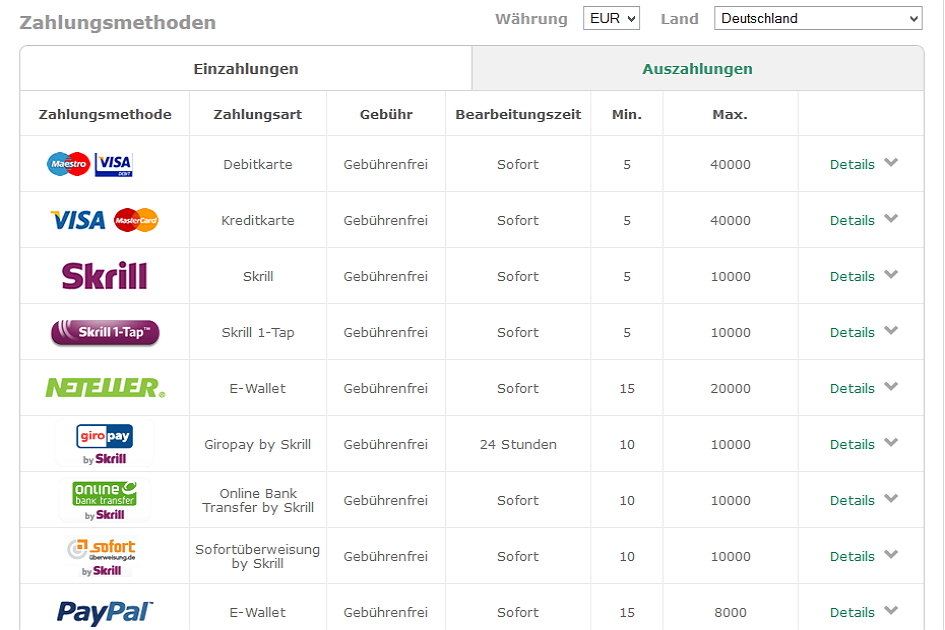Click the Zahlungsmethode column header
Viewport: 945px width, 630px height.
[105, 115]
